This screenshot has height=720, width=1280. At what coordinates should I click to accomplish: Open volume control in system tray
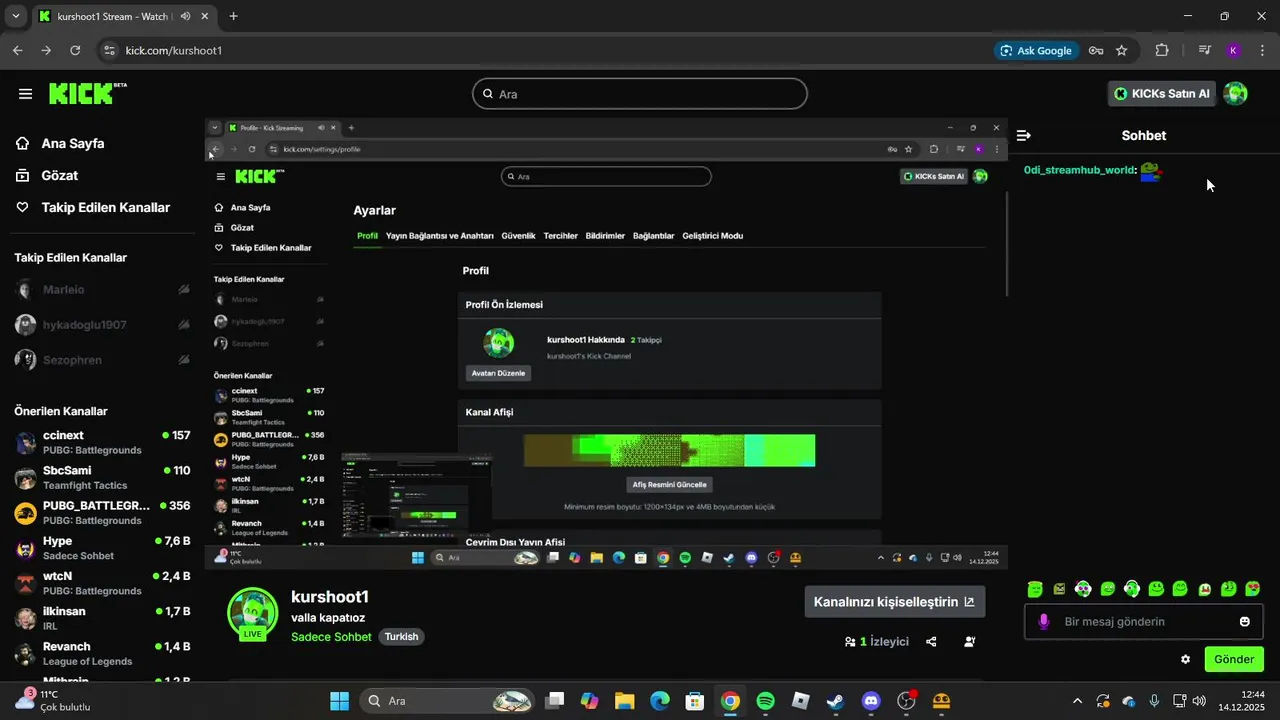(1199, 701)
